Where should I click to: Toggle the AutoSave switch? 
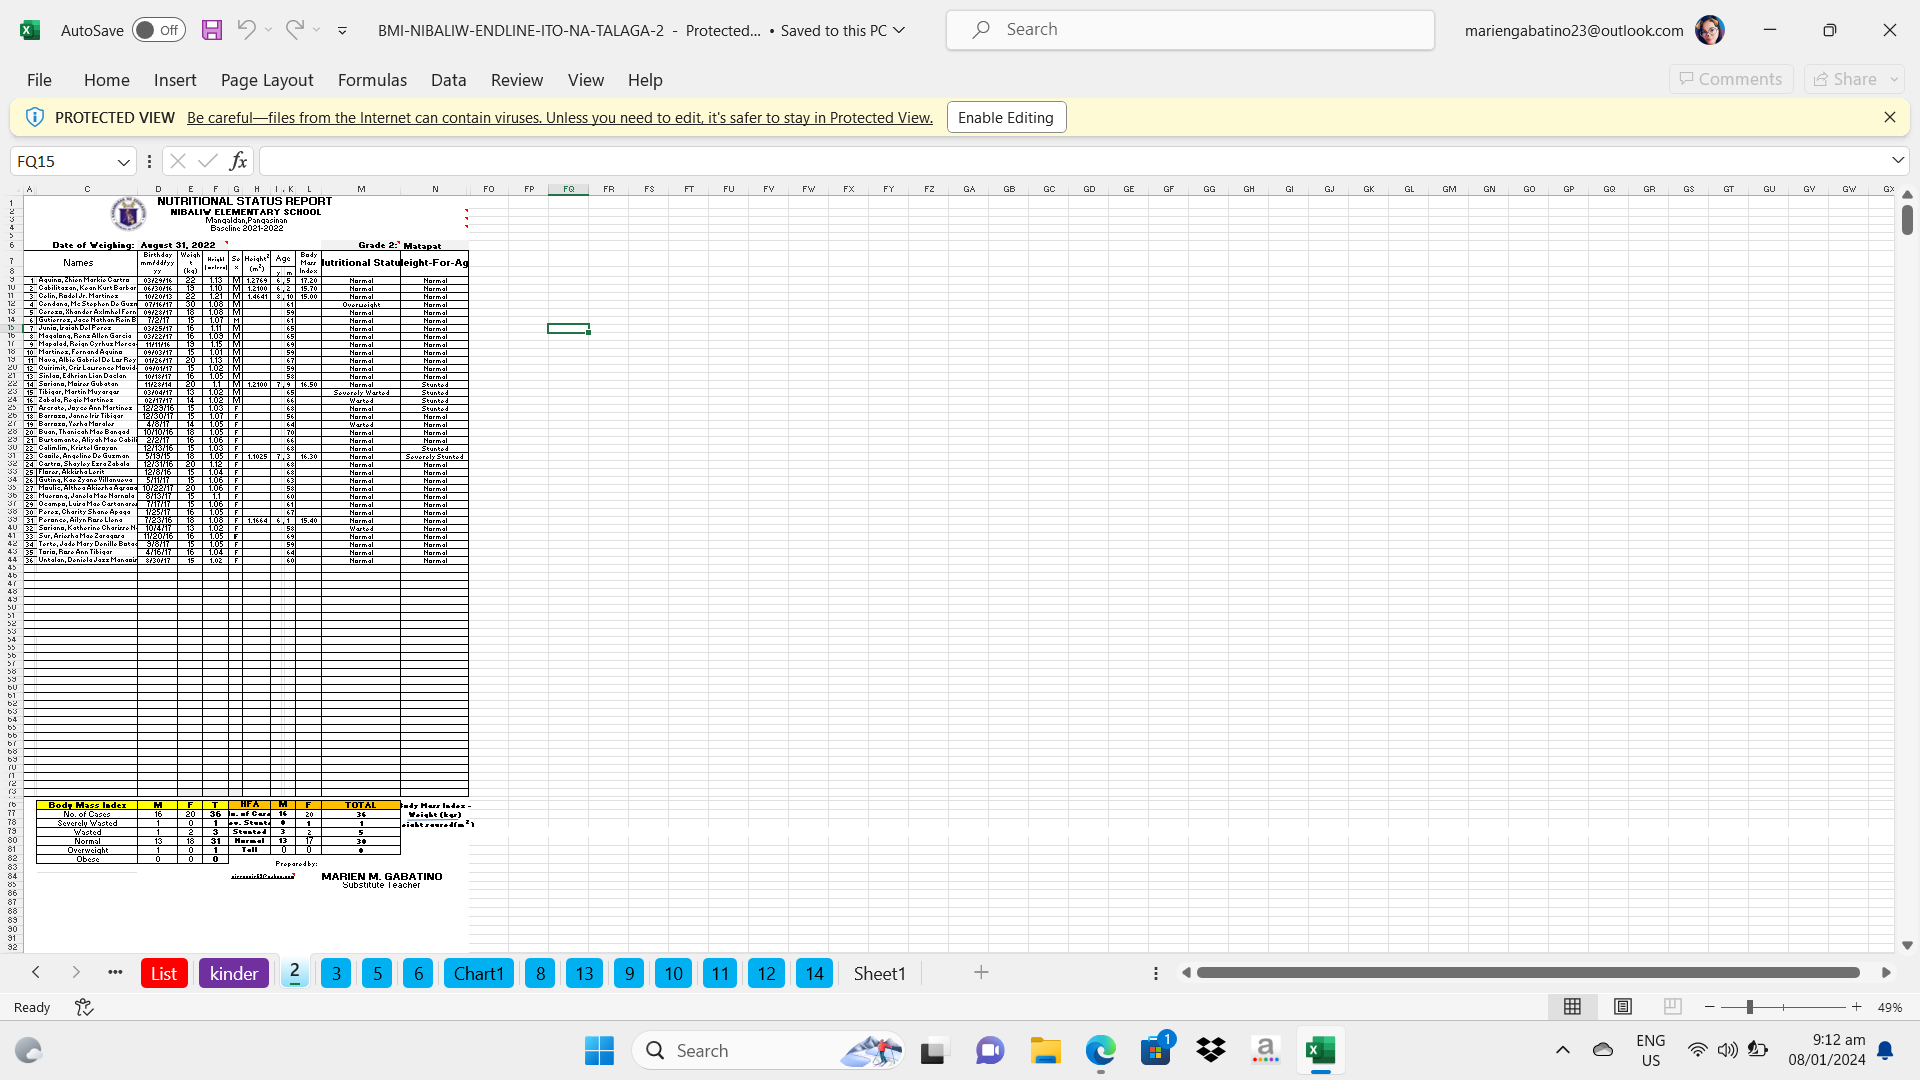pos(158,30)
